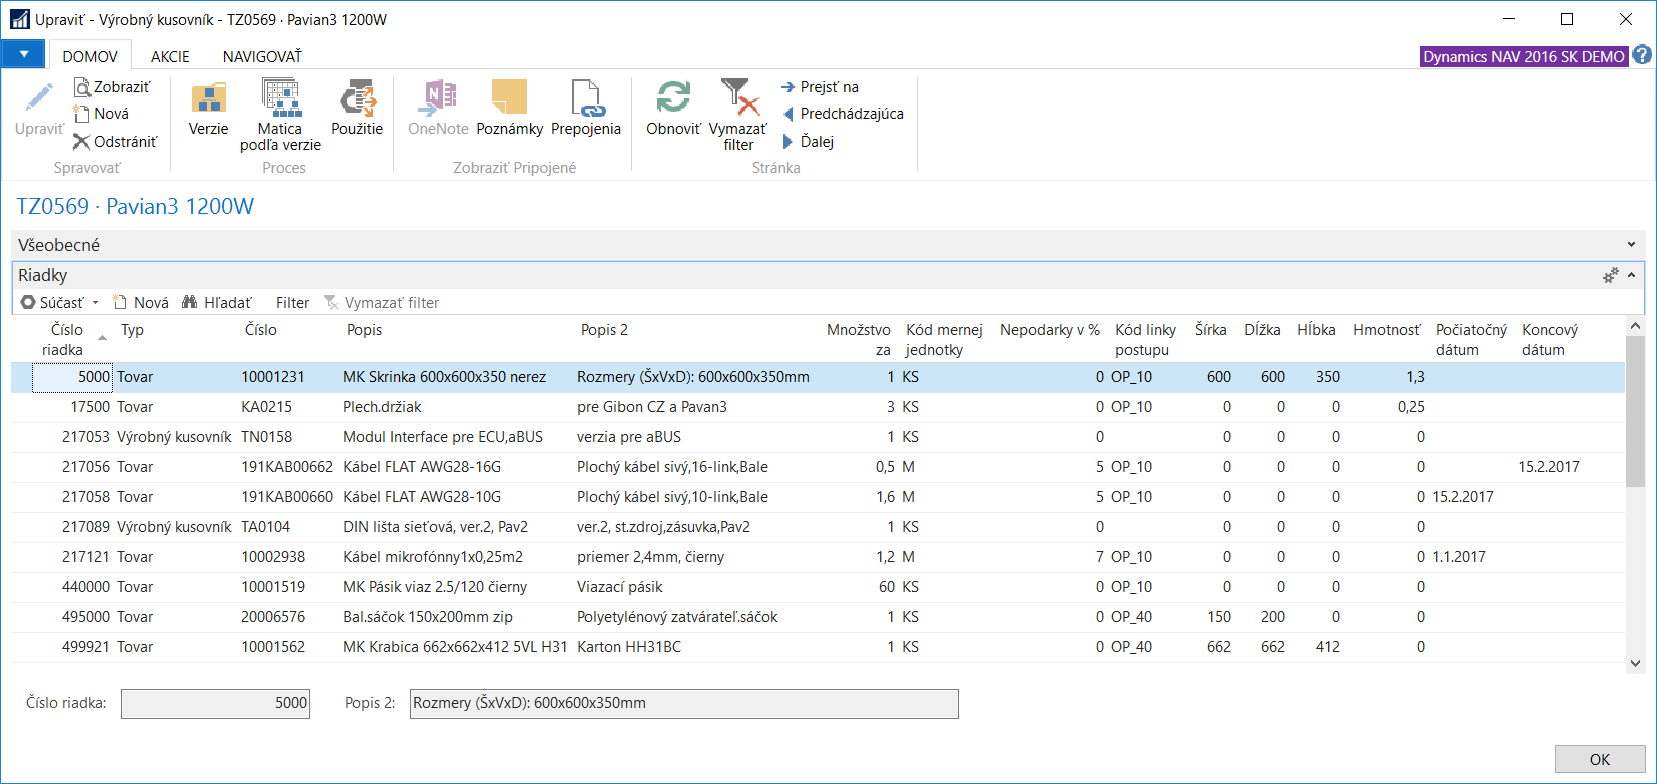Create new record with Nová in ribbon
This screenshot has width=1657, height=784.
(101, 114)
